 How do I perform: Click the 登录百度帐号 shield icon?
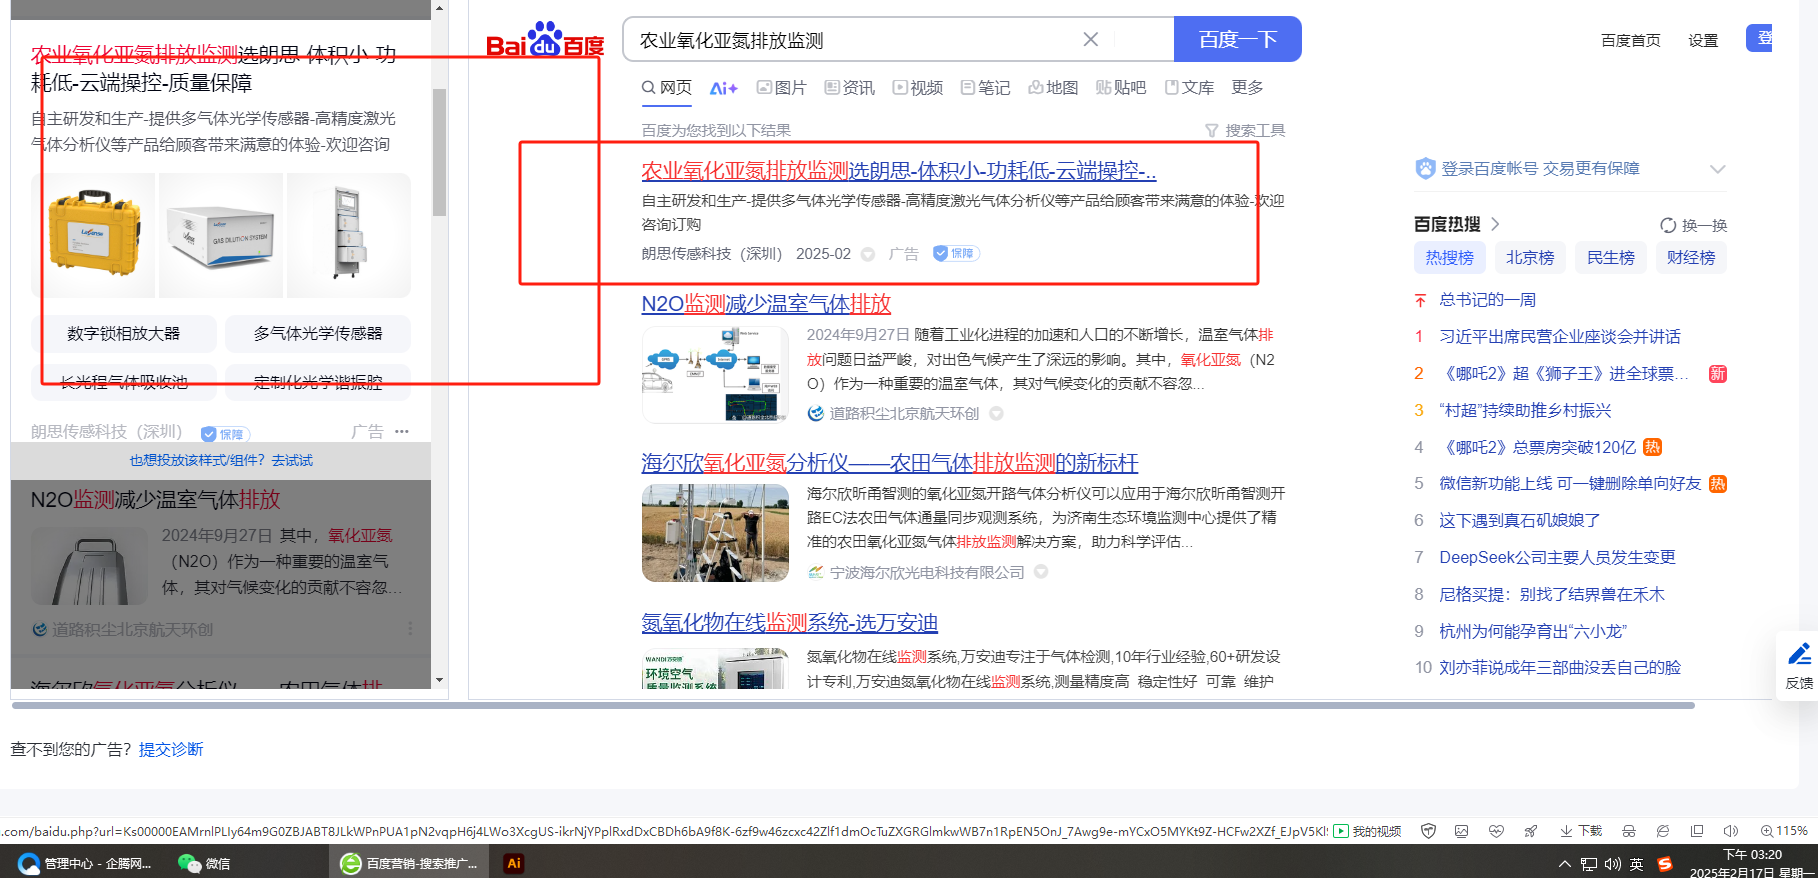pos(1425,168)
